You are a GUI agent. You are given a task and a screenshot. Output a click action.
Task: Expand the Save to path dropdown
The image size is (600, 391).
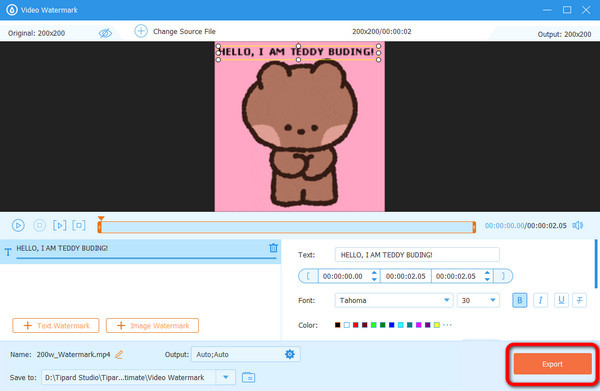click(x=225, y=377)
